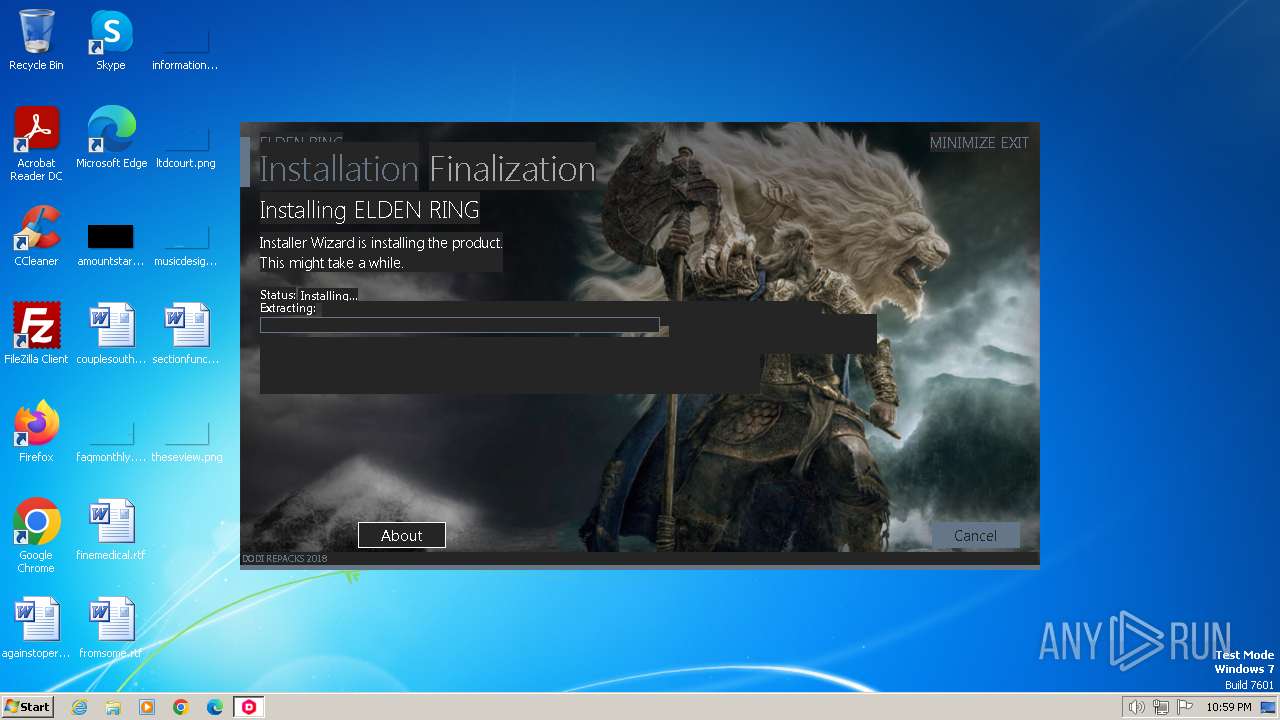The height and width of the screenshot is (720, 1280).
Task: Open Edge from the taskbar
Action: [x=215, y=707]
